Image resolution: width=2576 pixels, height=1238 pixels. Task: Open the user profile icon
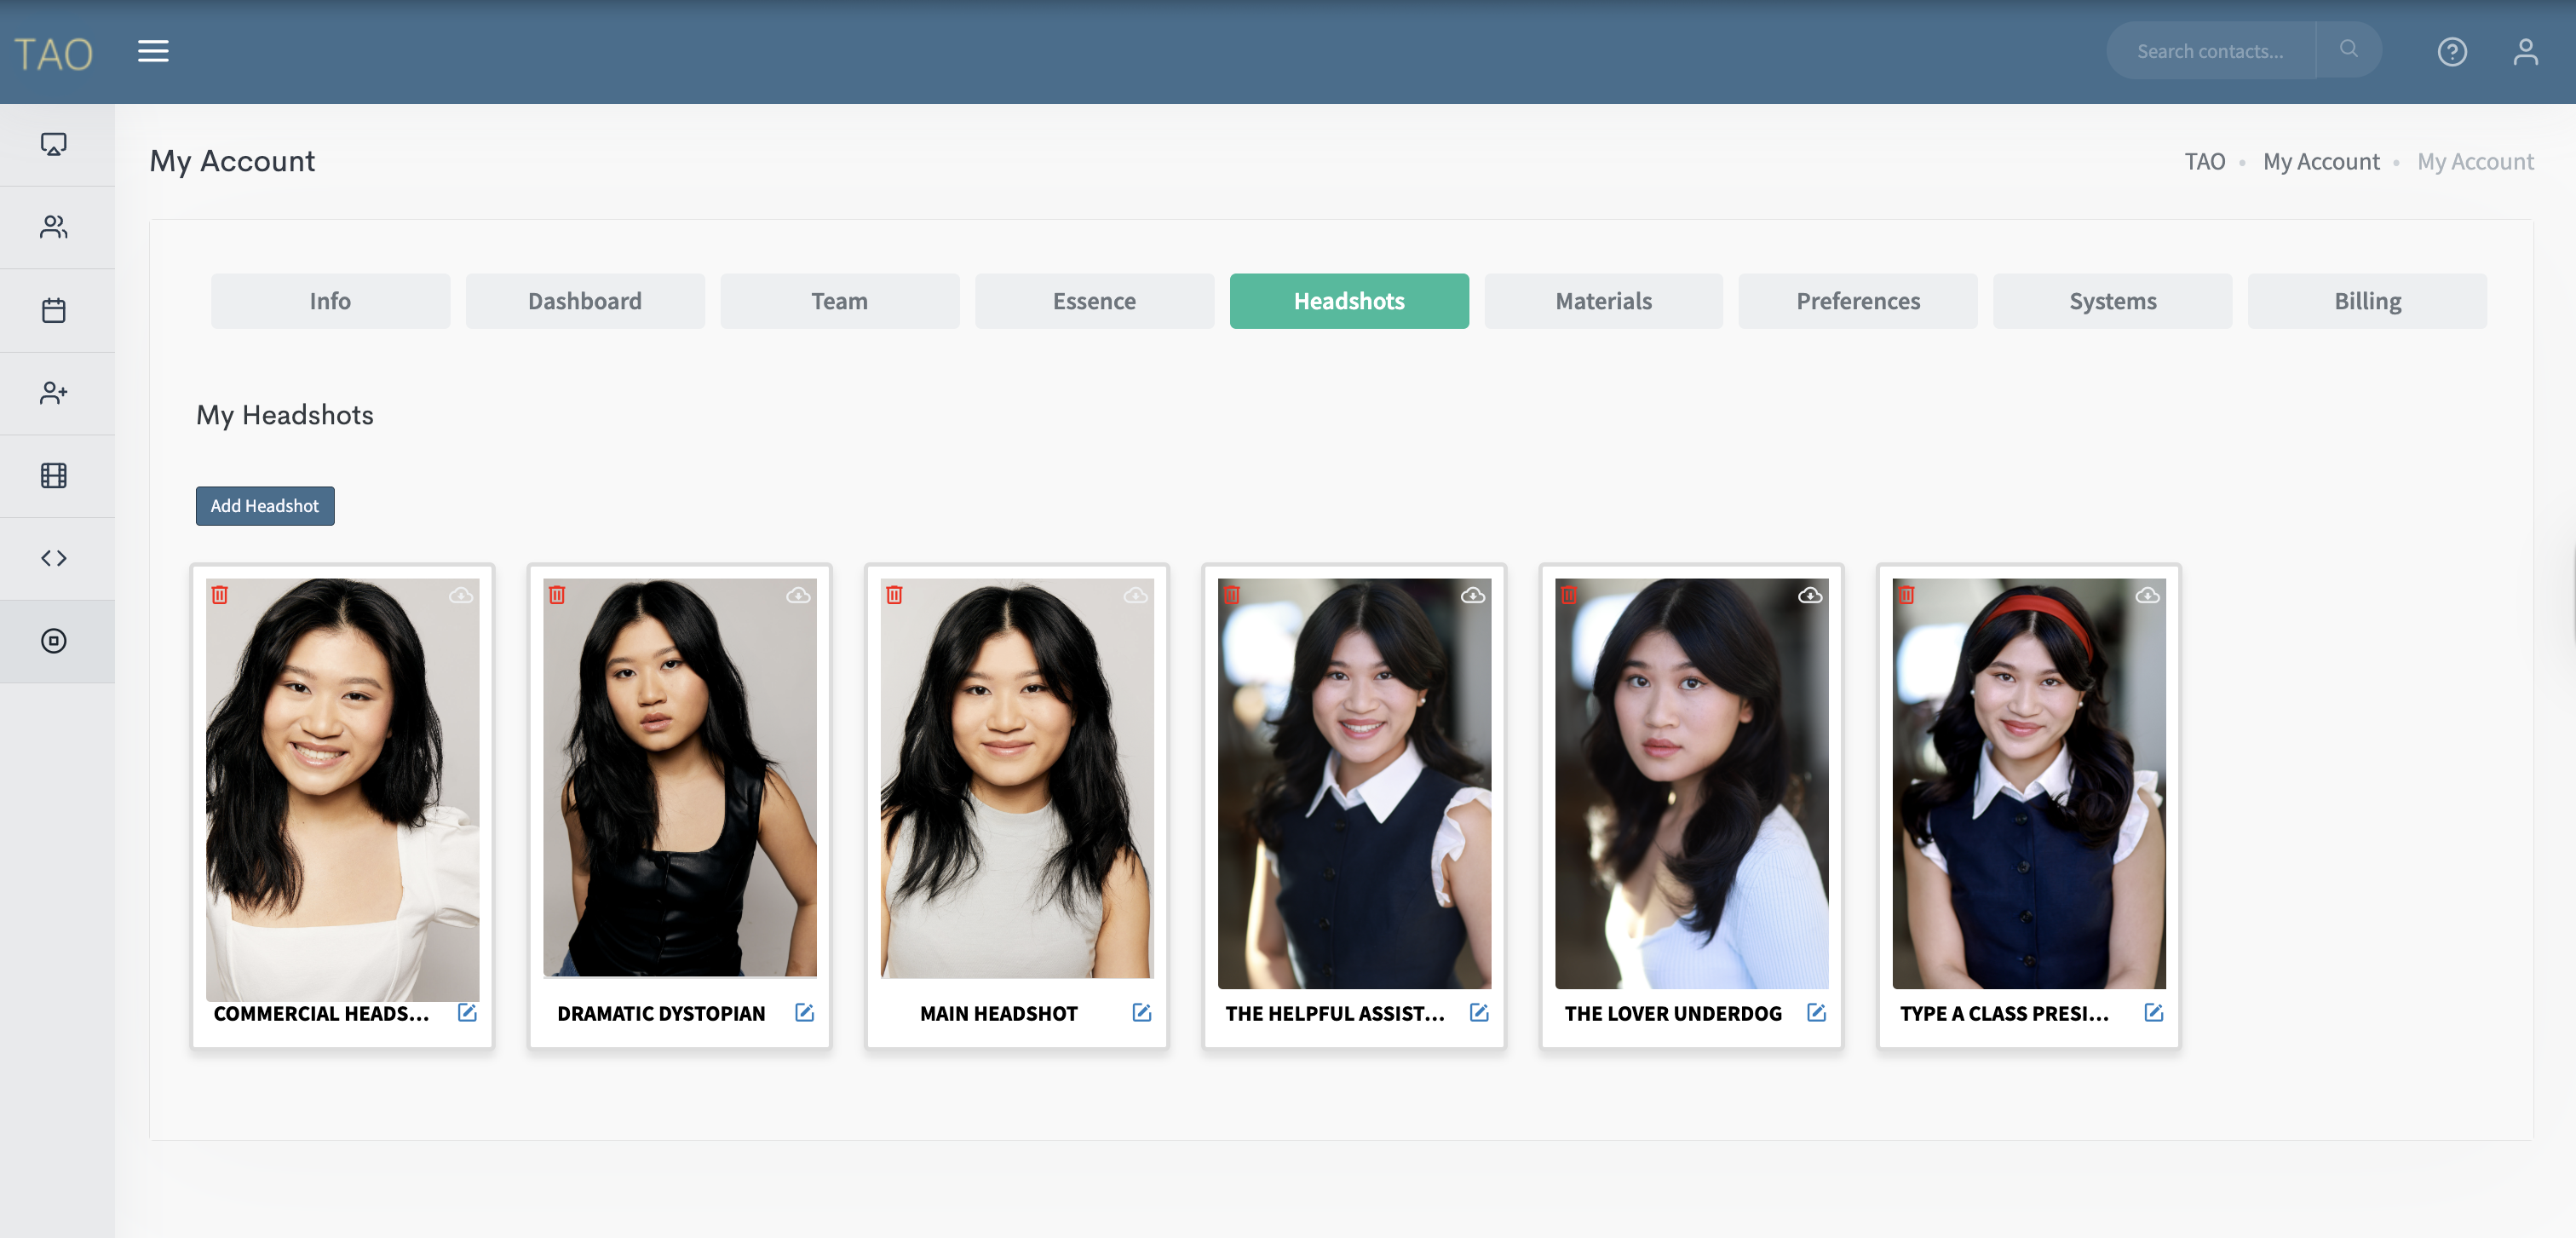(x=2525, y=51)
